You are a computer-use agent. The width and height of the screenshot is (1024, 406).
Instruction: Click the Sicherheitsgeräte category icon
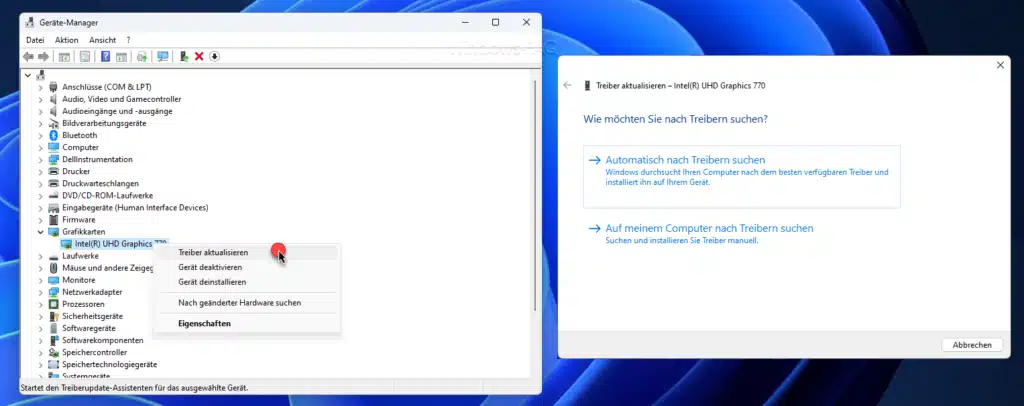pyautogui.click(x=54, y=317)
